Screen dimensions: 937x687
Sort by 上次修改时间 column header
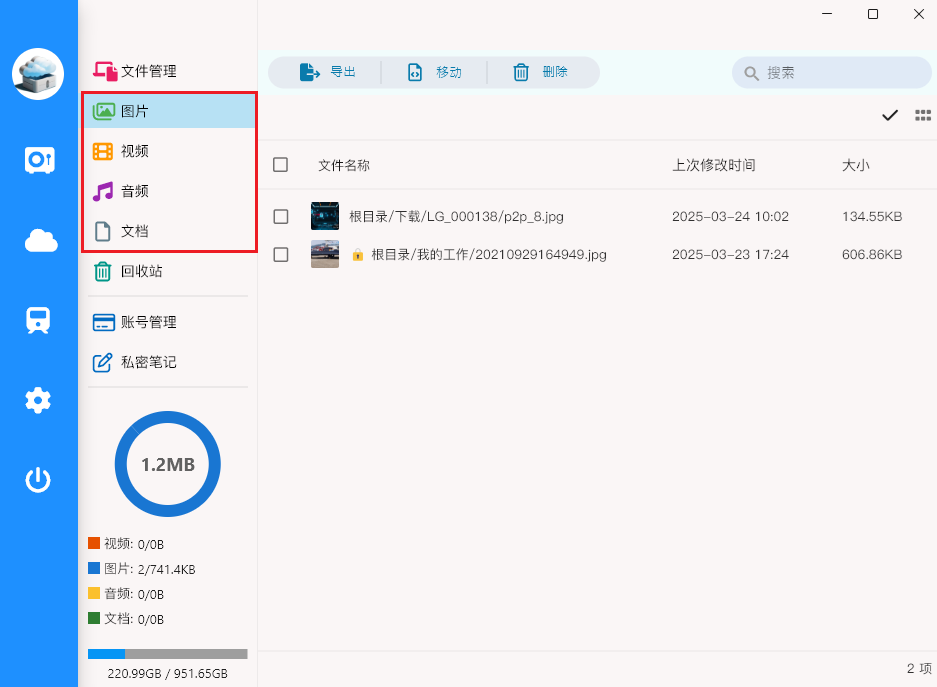click(714, 165)
